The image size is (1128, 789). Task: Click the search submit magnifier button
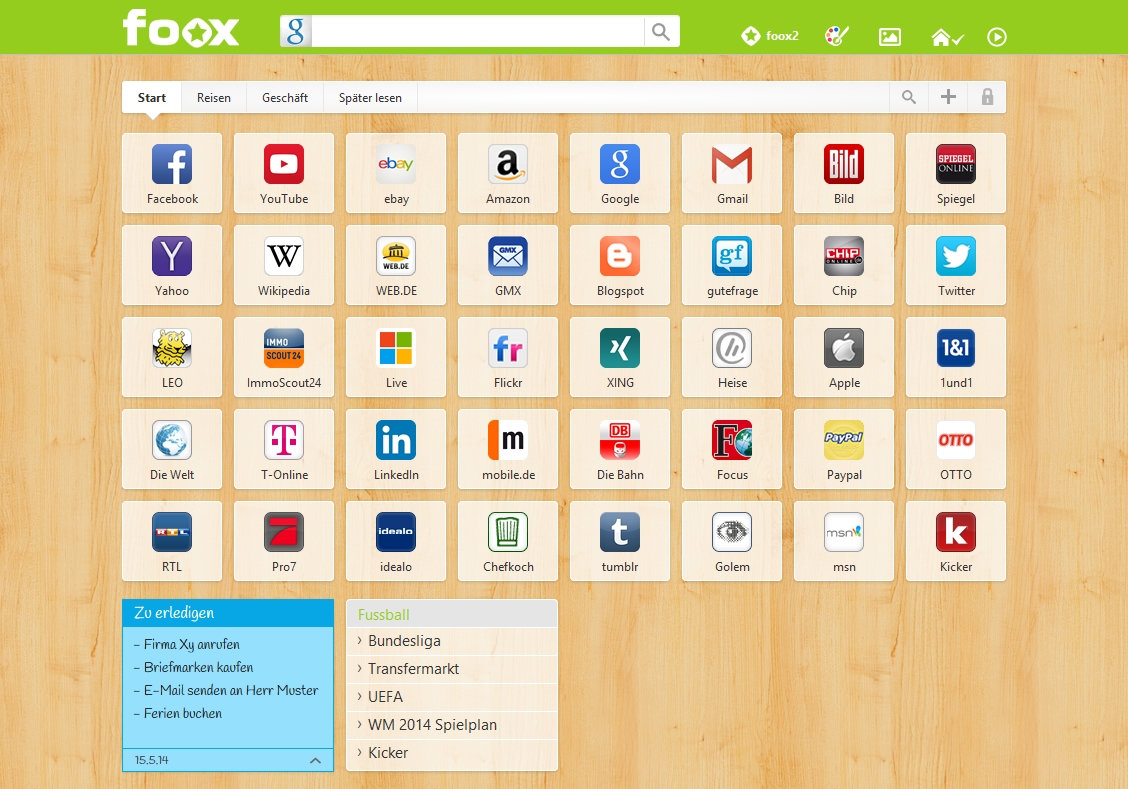(661, 31)
